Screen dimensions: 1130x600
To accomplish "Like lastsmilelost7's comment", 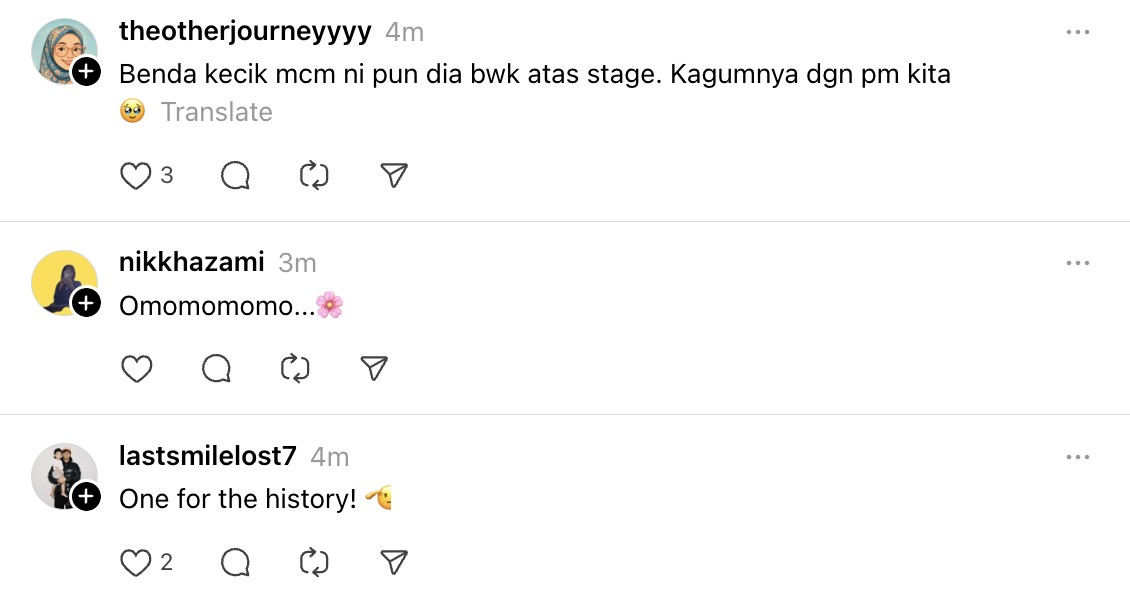I will click(135, 563).
